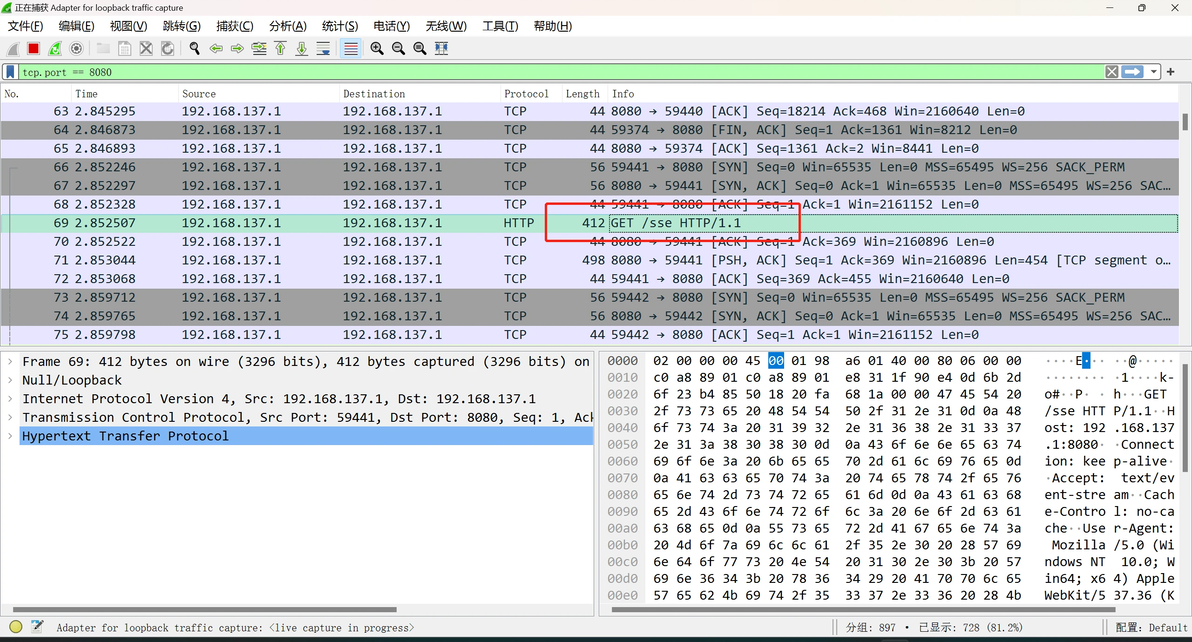Zoom out on the main window text
This screenshot has width=1192, height=642.
tap(398, 49)
